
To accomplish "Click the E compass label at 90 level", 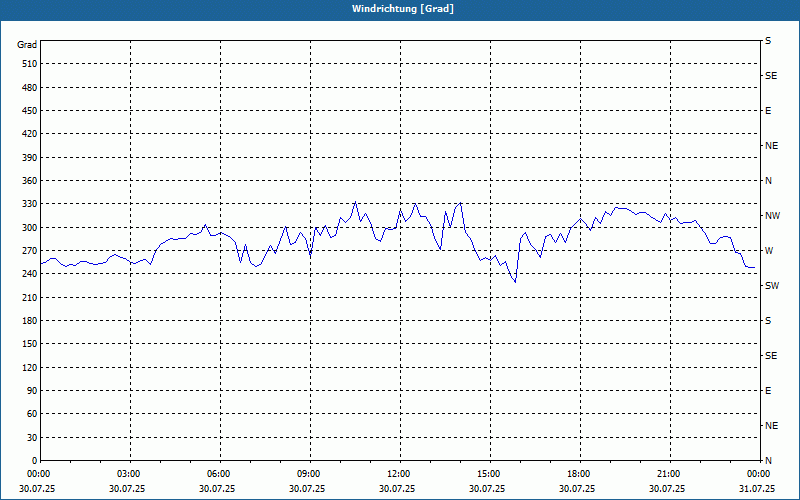I will pyautogui.click(x=768, y=391).
